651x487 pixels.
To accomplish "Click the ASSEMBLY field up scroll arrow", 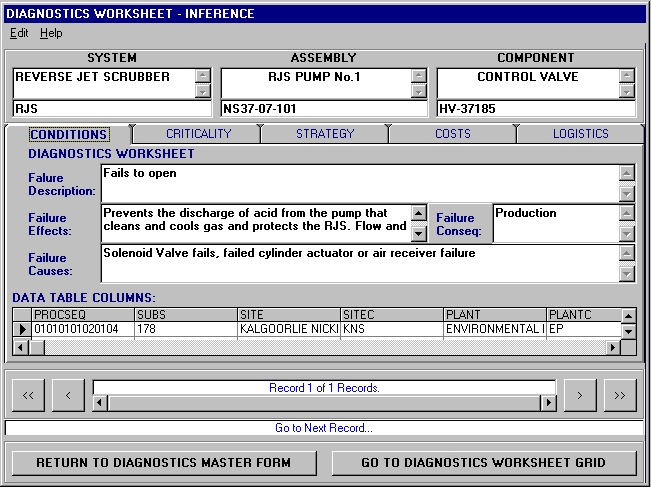I will pyautogui.click(x=418, y=76).
